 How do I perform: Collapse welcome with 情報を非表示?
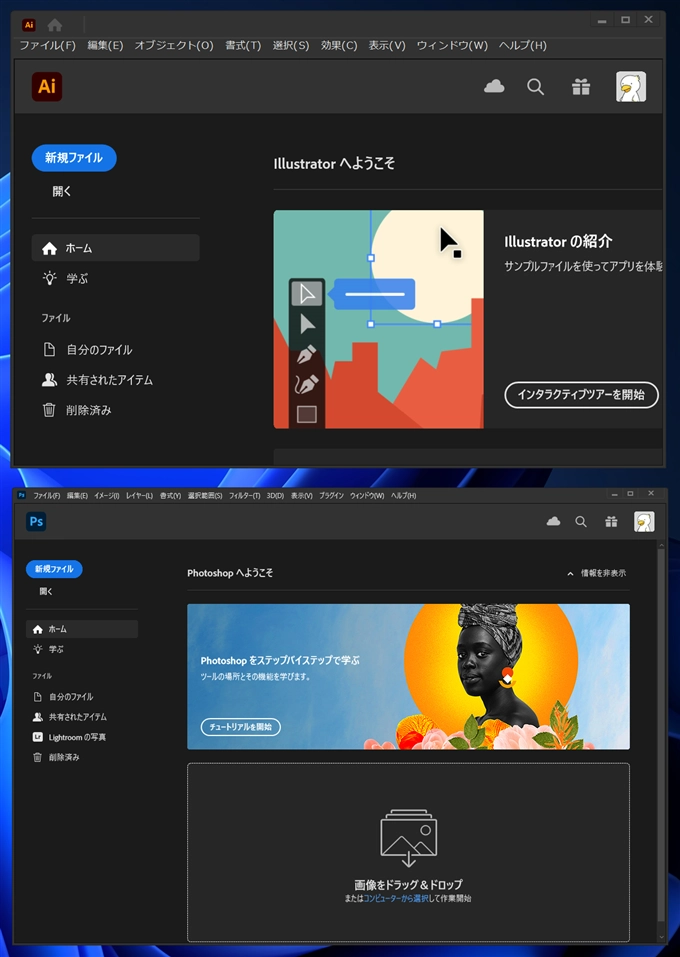click(596, 573)
